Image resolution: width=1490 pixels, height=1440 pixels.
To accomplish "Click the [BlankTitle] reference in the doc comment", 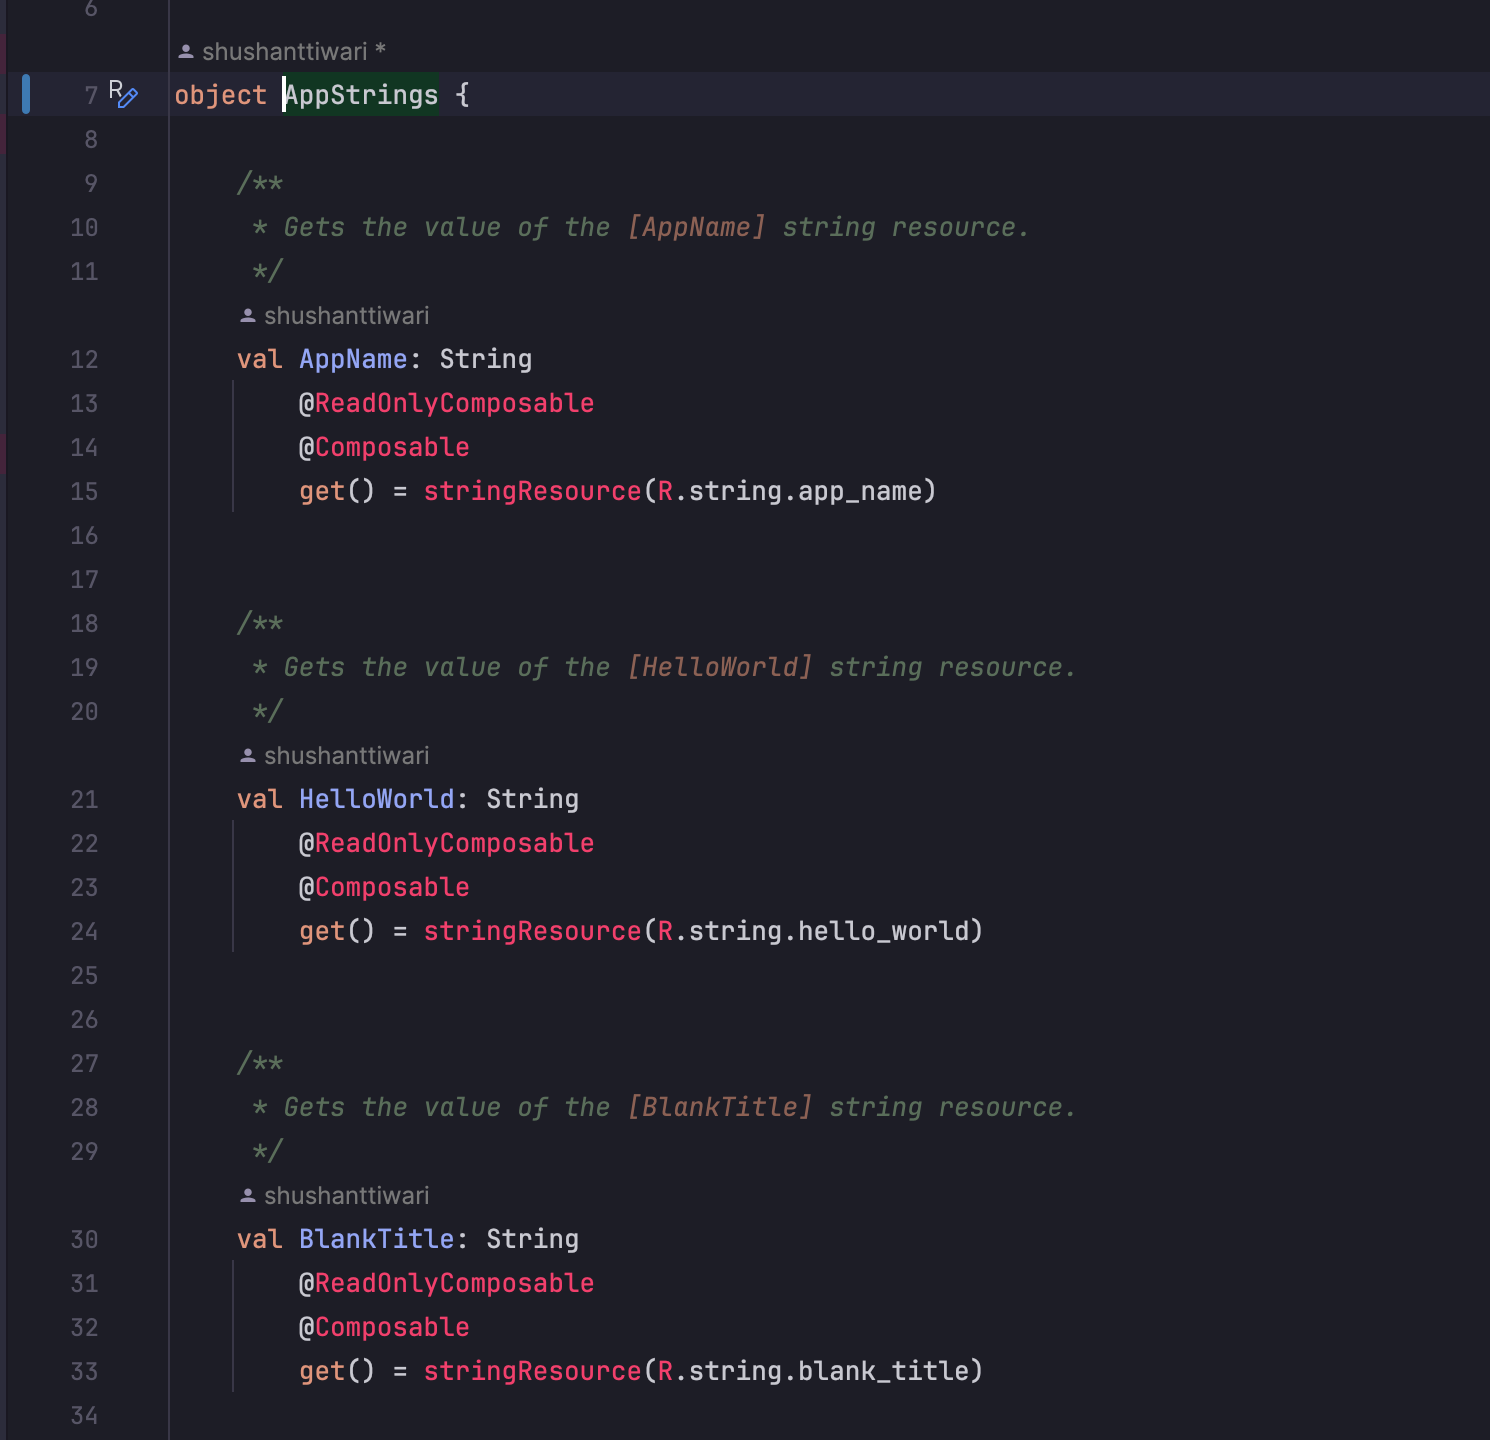I will click(720, 1107).
